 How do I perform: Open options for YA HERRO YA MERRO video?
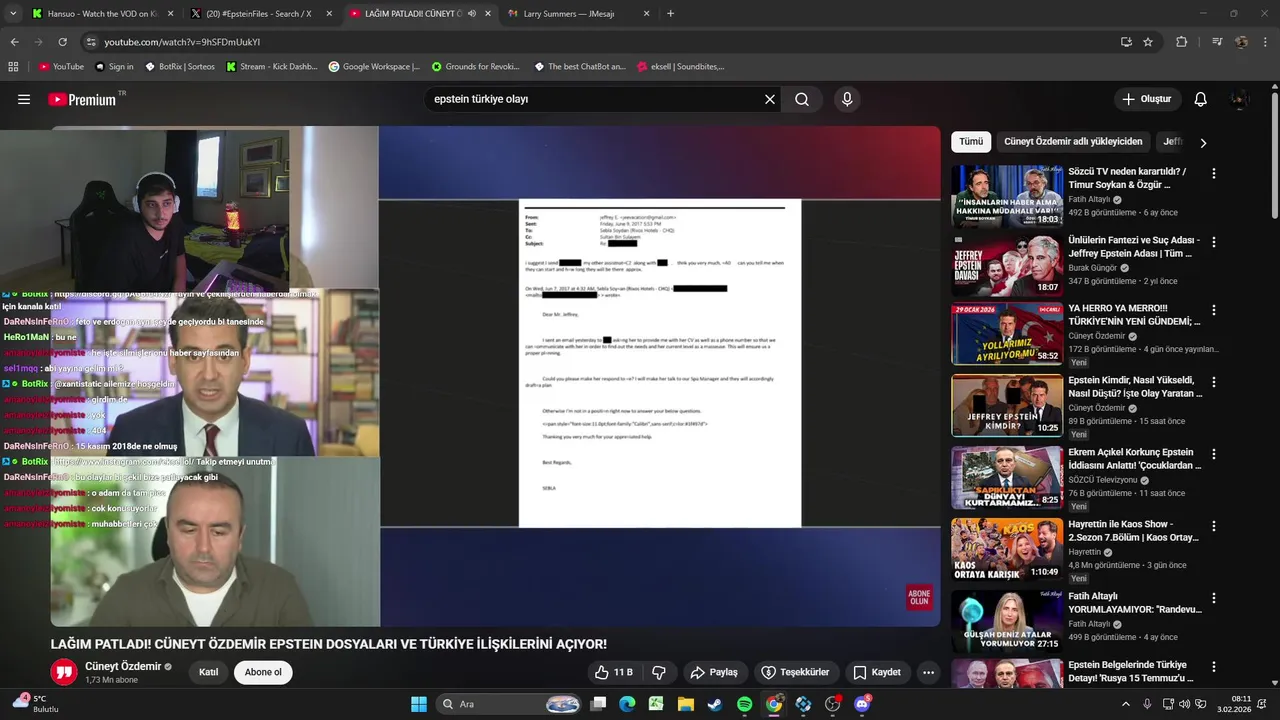click(1214, 311)
